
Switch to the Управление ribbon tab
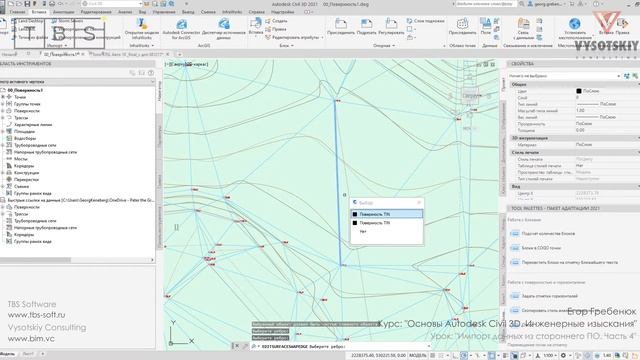tap(164, 12)
